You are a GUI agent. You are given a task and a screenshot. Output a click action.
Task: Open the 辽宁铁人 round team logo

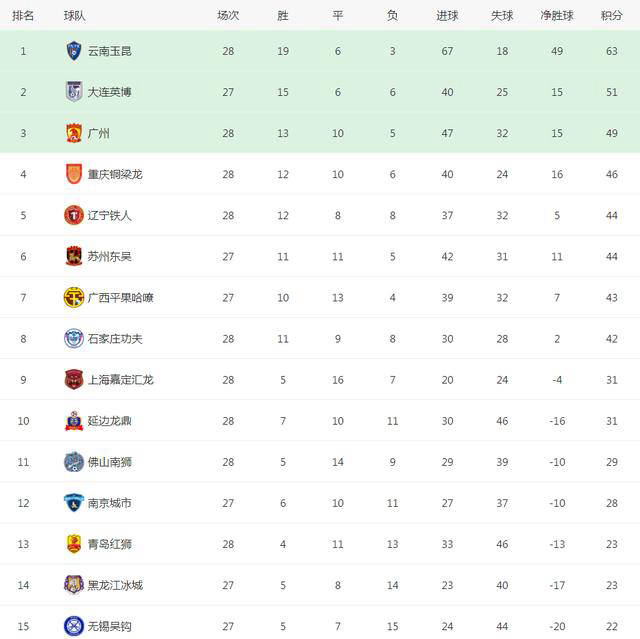(74, 215)
